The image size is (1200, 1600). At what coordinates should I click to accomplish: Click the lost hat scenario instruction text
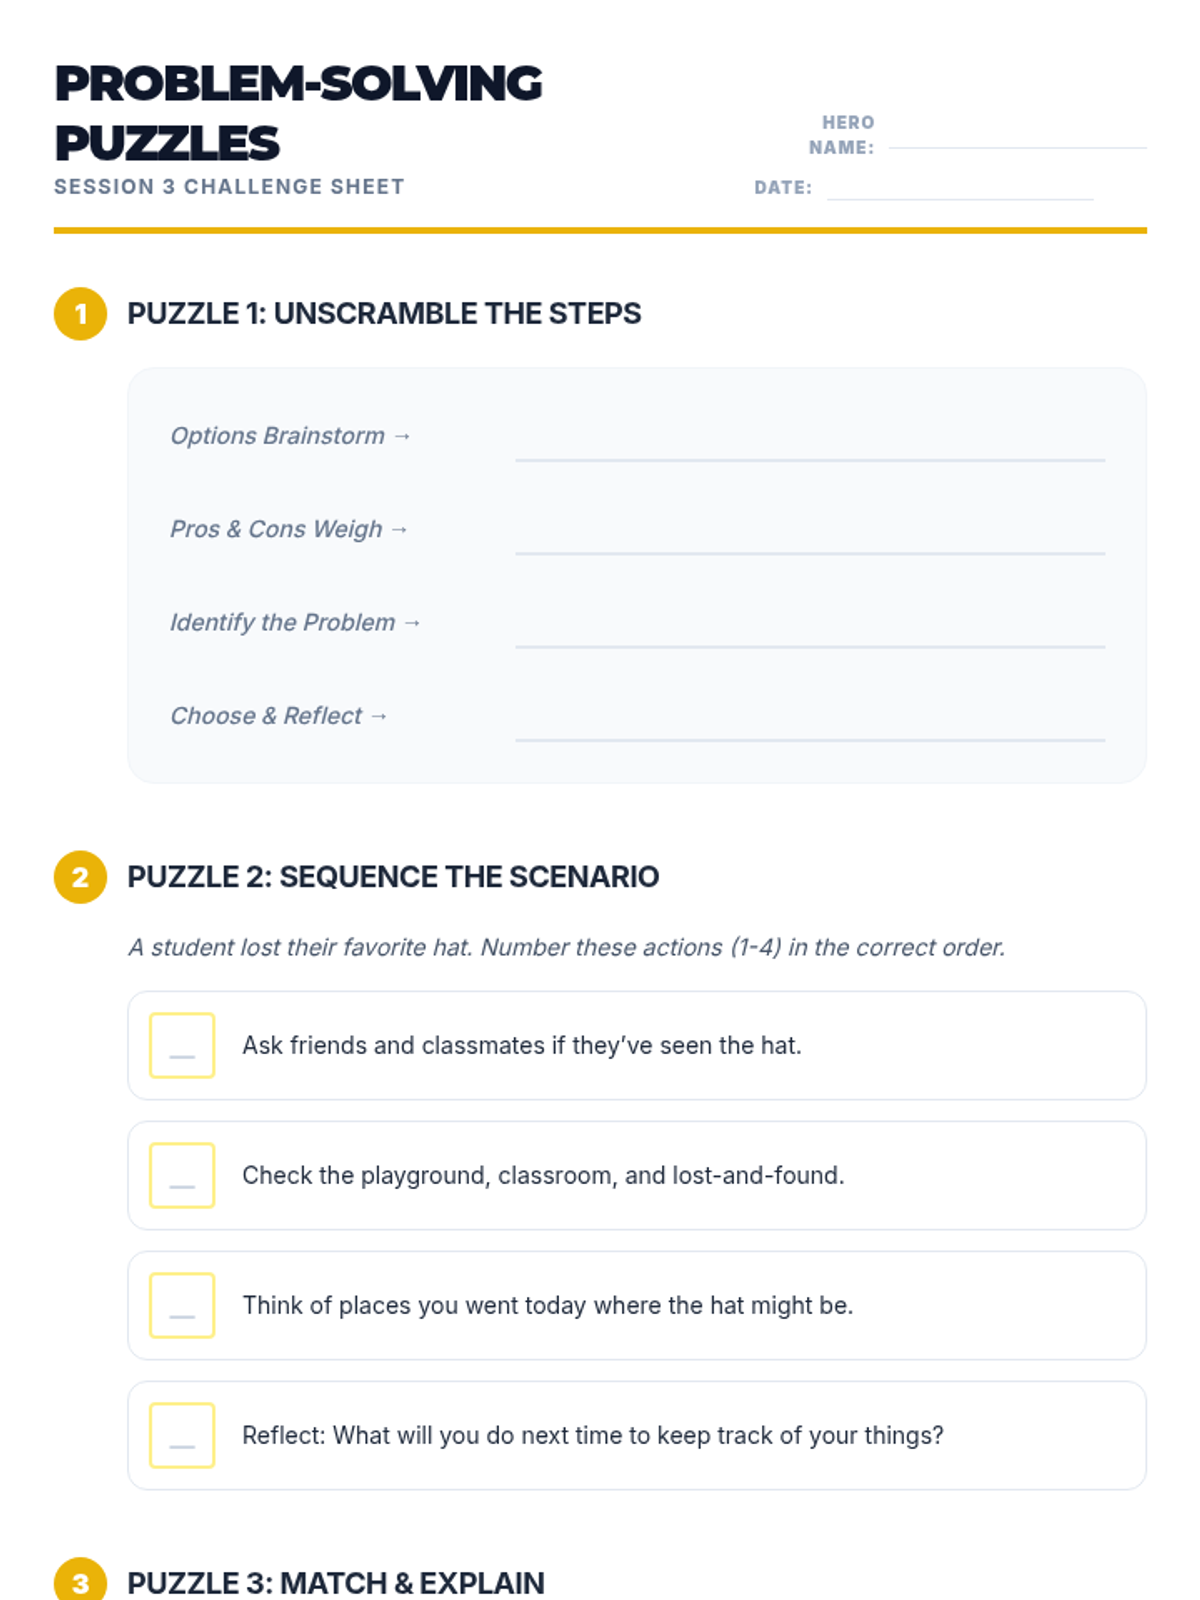[x=566, y=947]
